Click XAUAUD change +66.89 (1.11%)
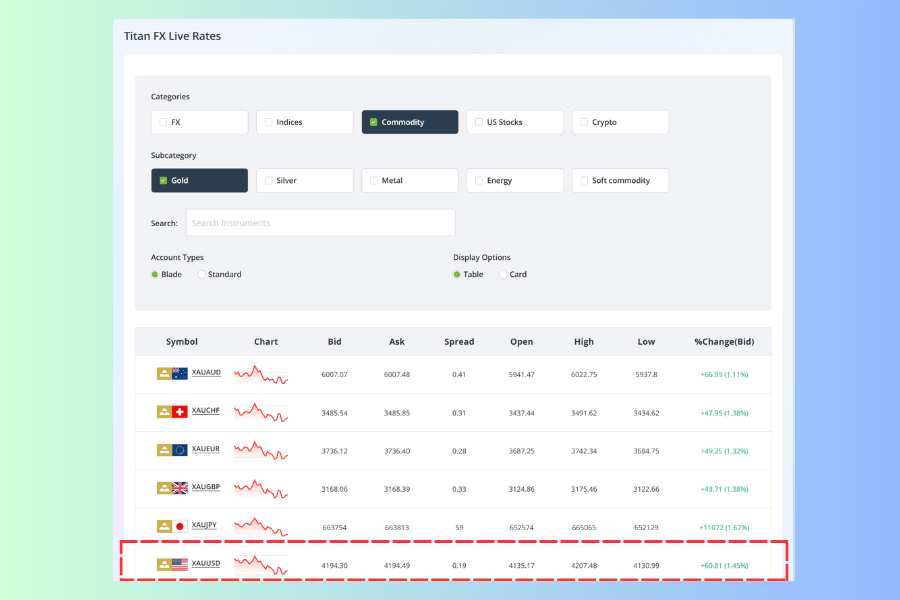This screenshot has width=900, height=600. (724, 374)
